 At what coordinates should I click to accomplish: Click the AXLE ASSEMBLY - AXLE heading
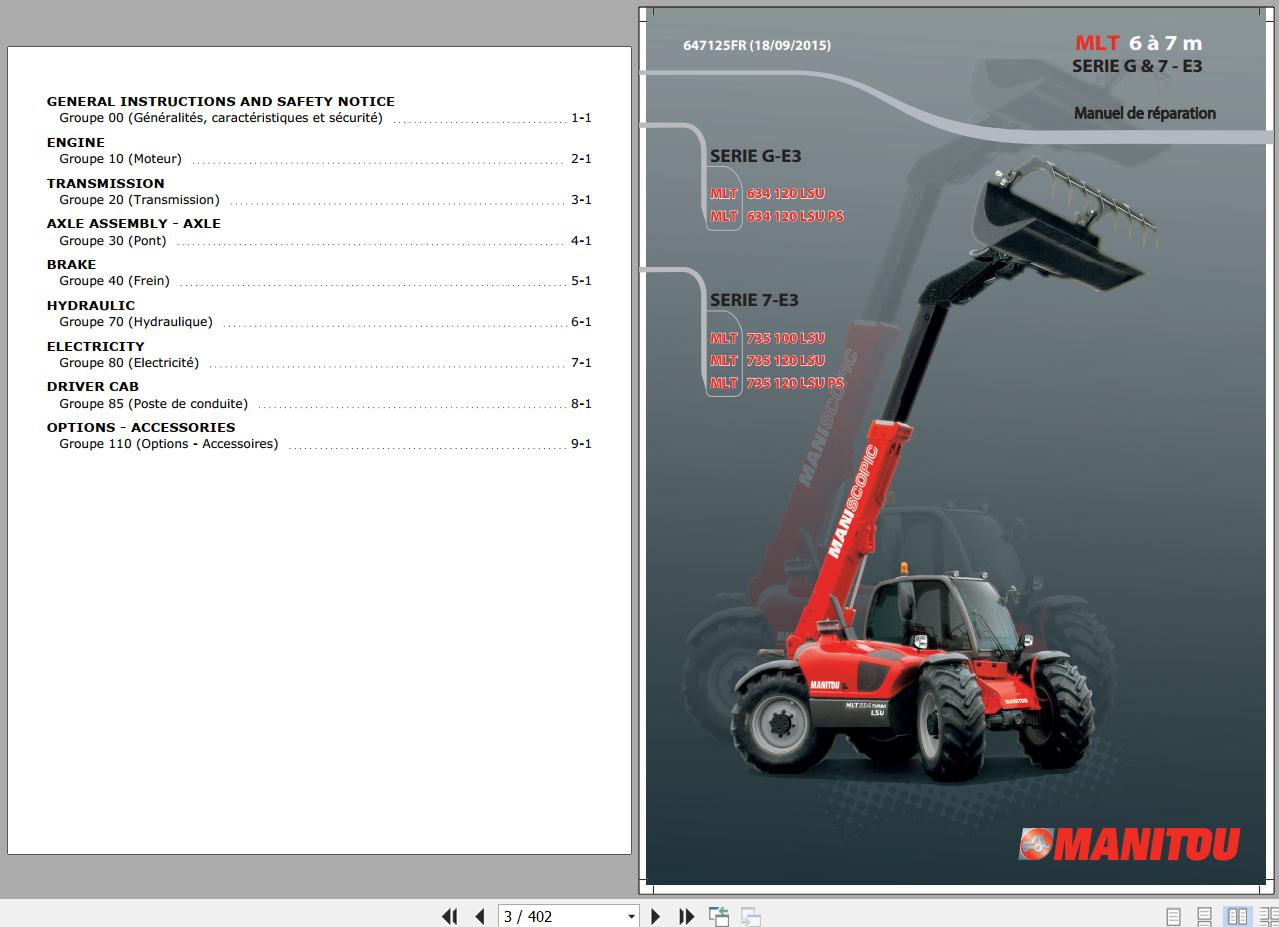(x=134, y=223)
